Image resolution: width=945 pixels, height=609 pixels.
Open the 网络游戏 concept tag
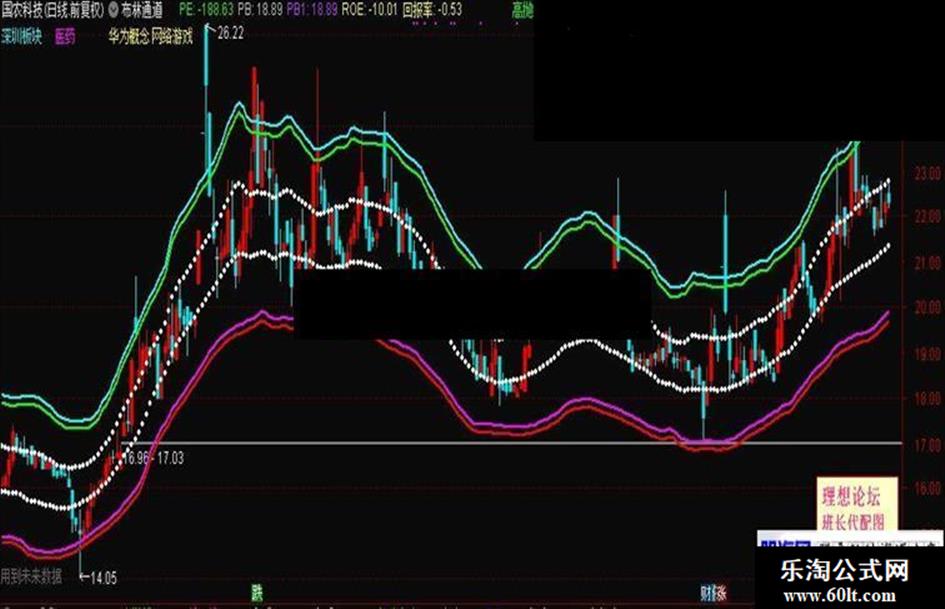click(172, 37)
